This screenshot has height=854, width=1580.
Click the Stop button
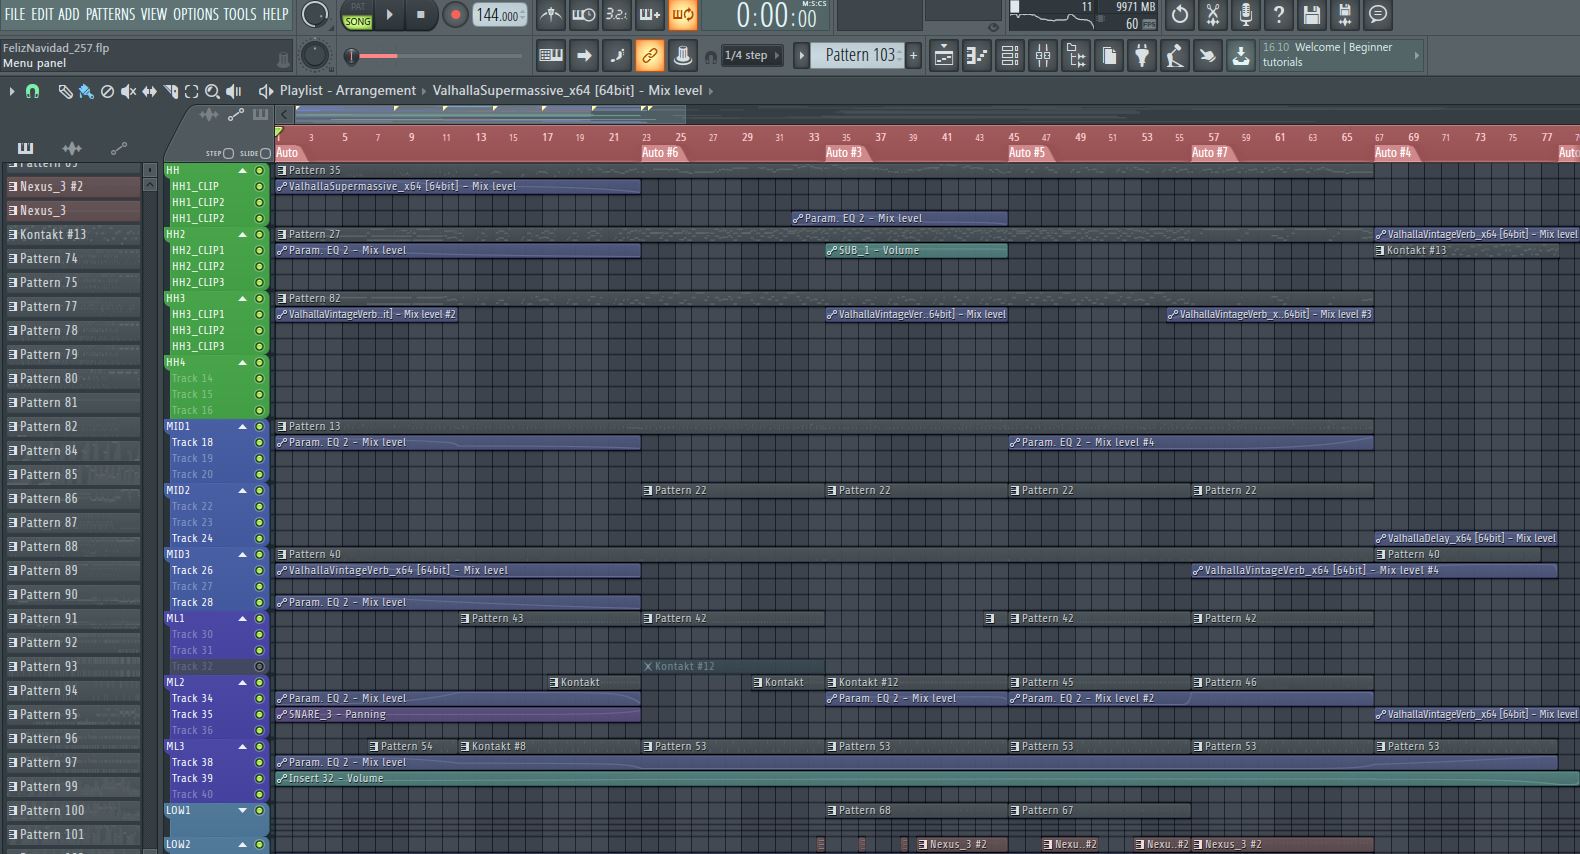pyautogui.click(x=421, y=15)
